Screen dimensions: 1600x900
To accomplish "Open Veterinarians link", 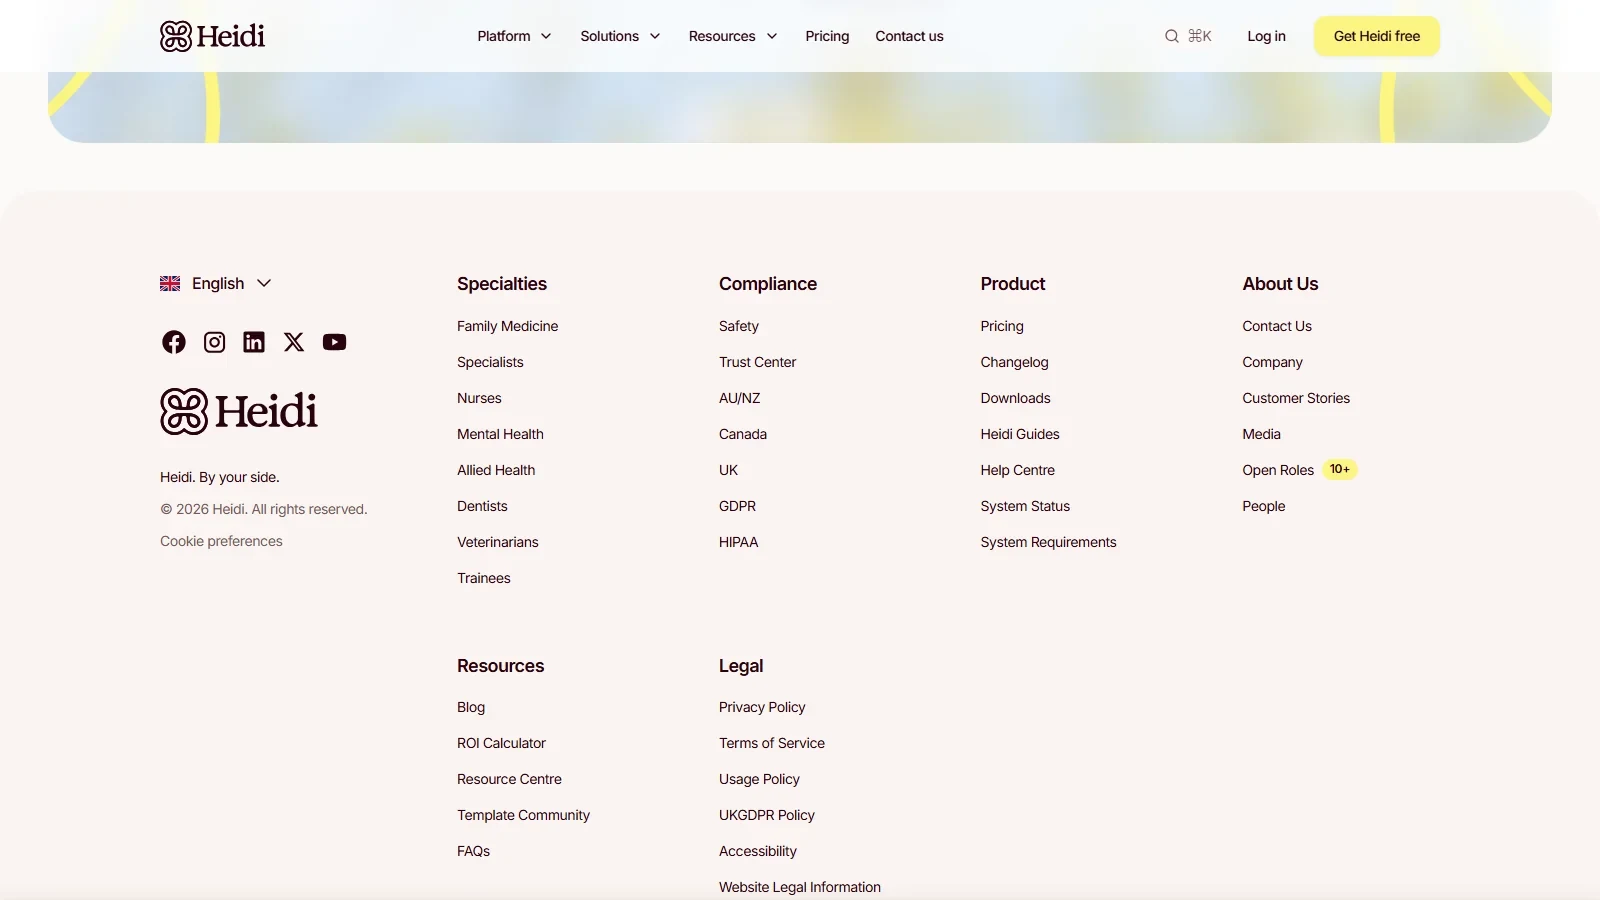I will click(497, 542).
